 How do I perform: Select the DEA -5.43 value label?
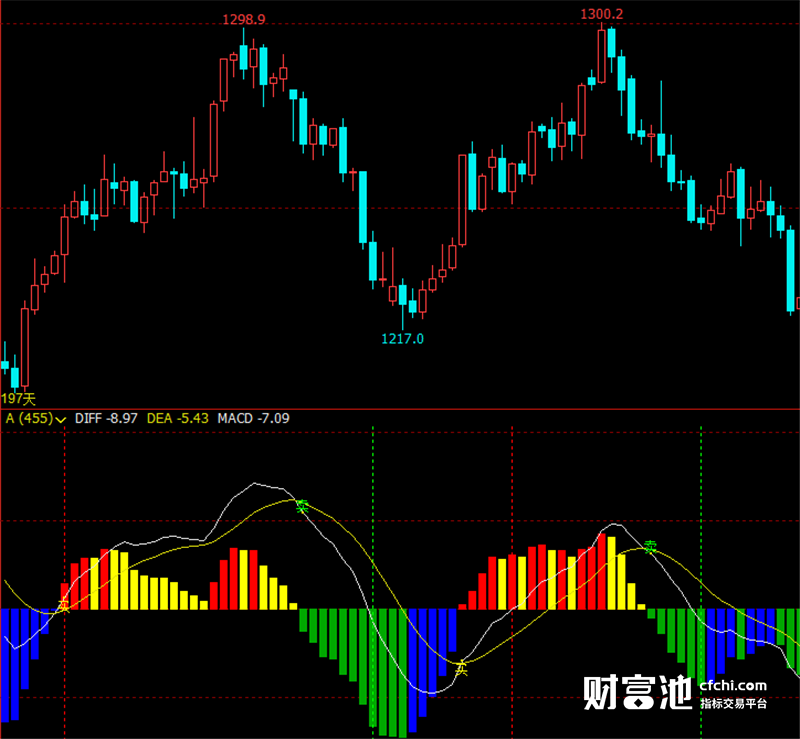point(178,418)
